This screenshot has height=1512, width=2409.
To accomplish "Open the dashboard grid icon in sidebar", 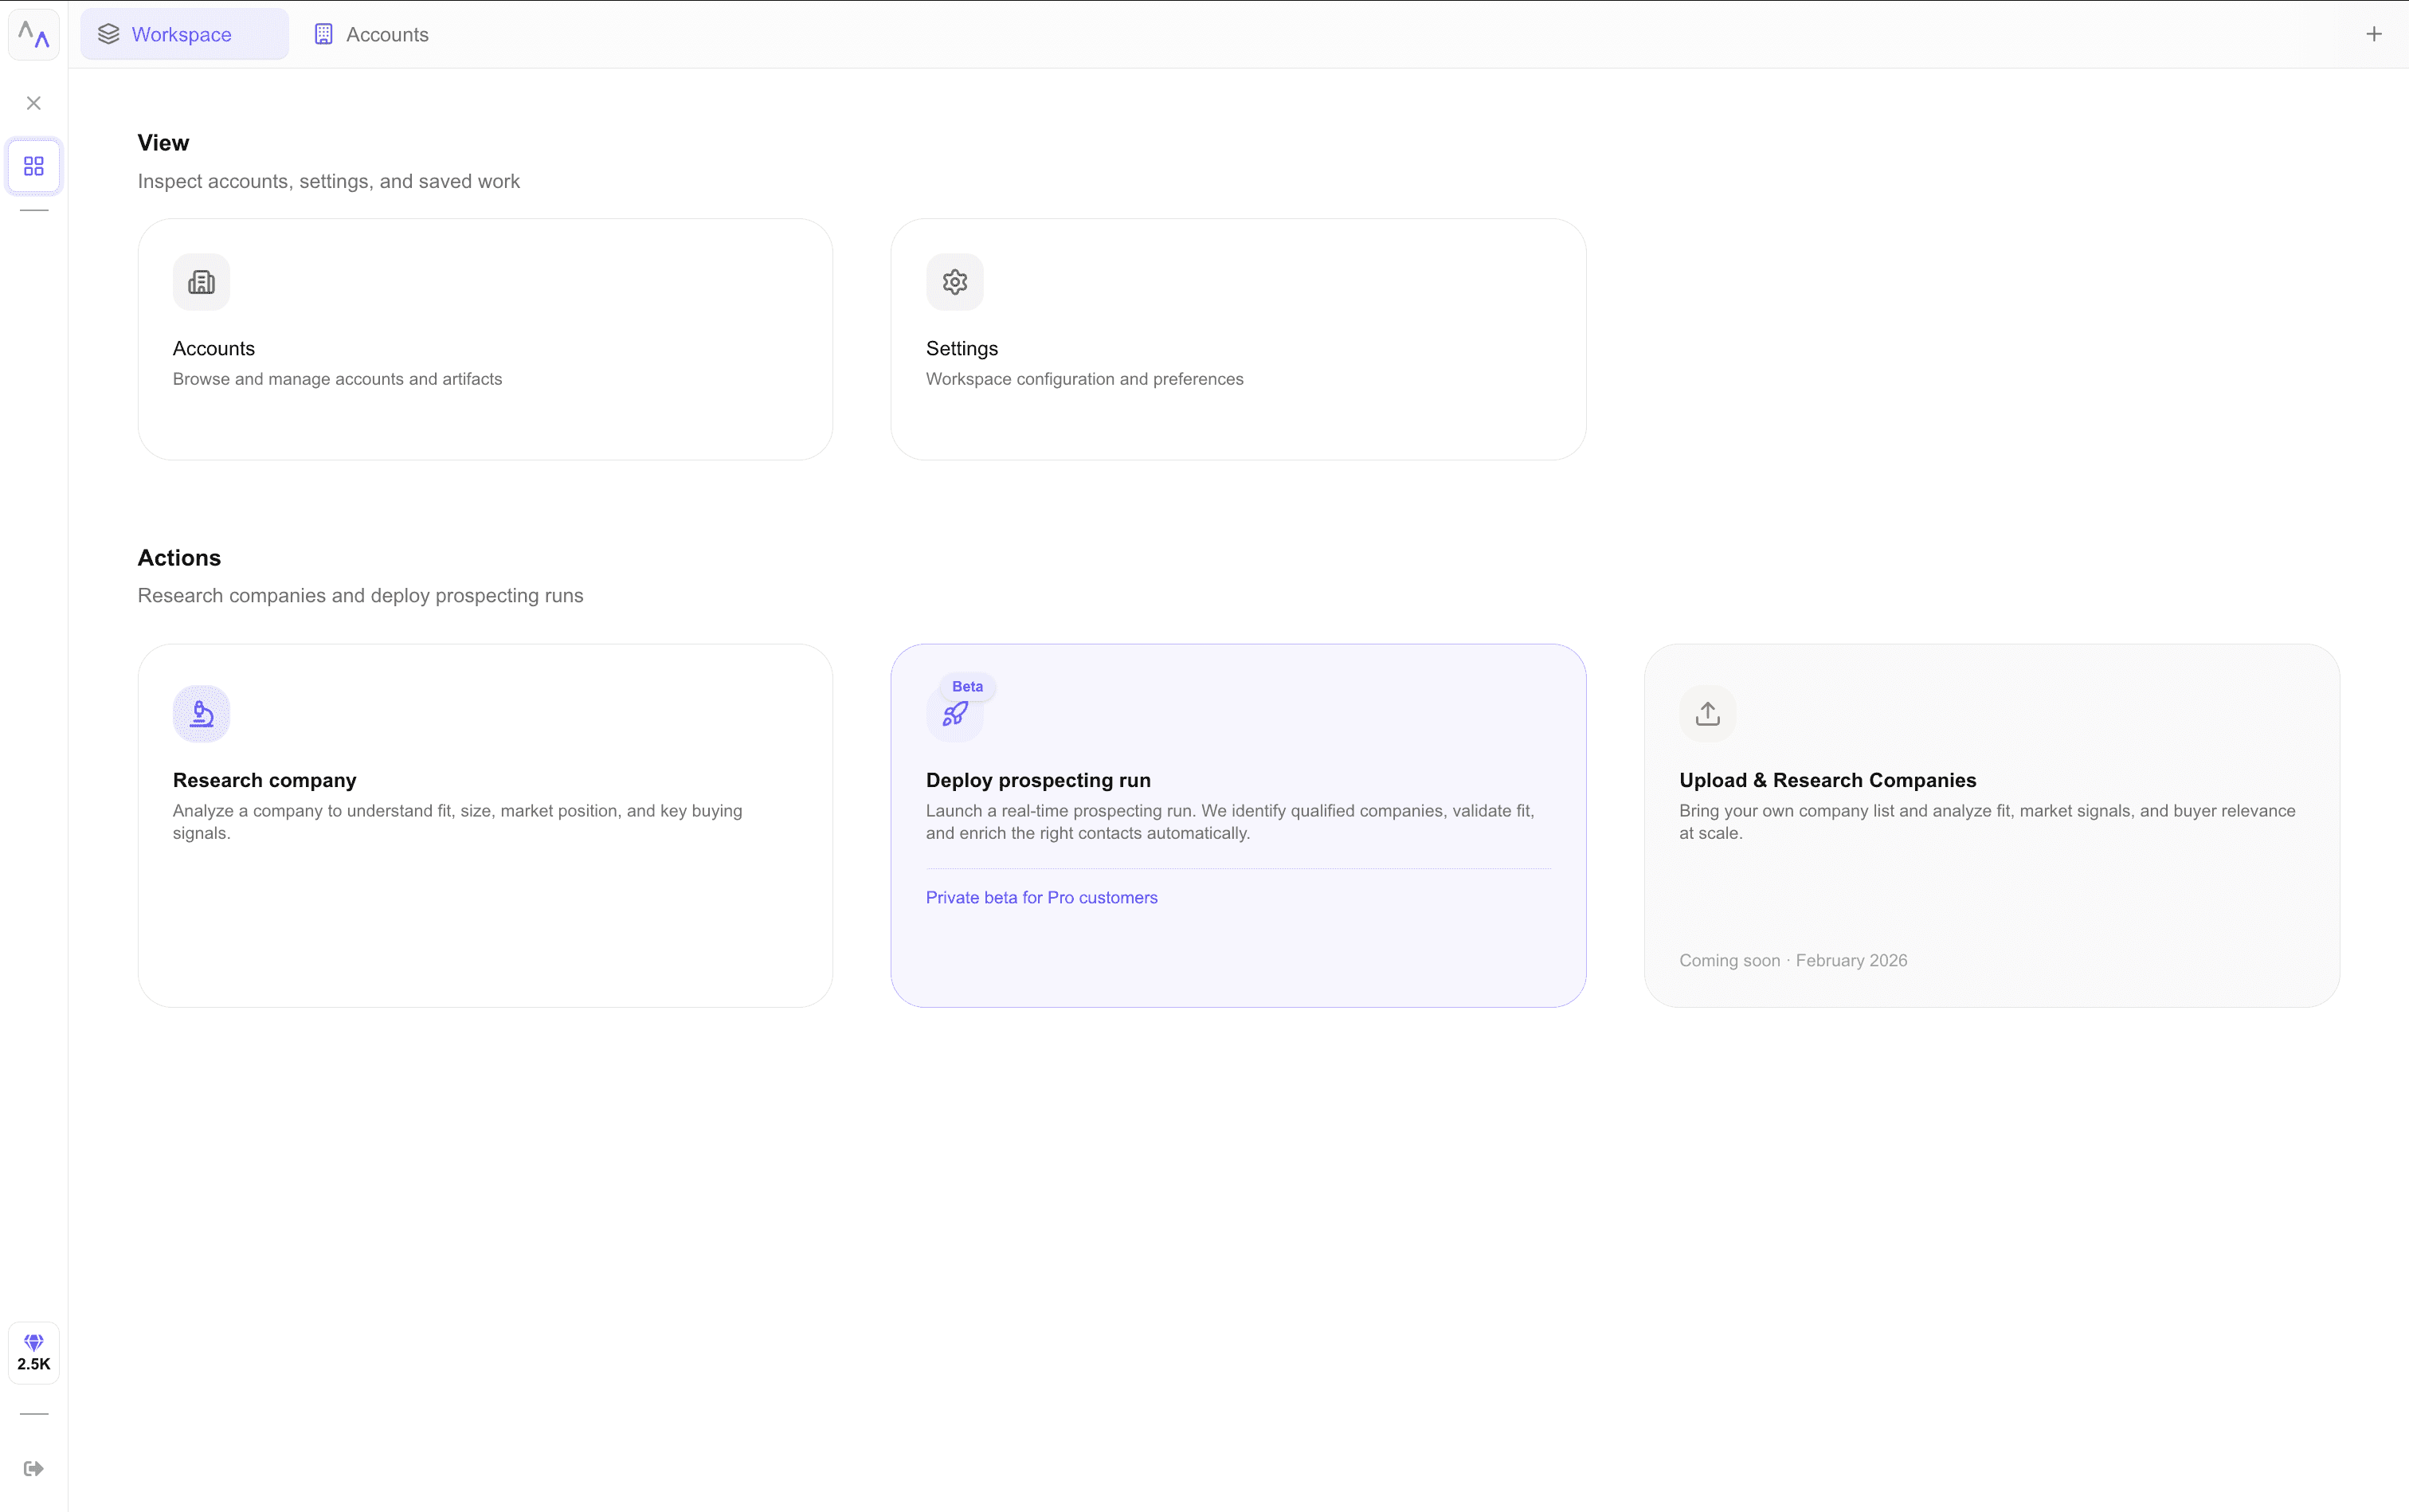I will [x=33, y=165].
